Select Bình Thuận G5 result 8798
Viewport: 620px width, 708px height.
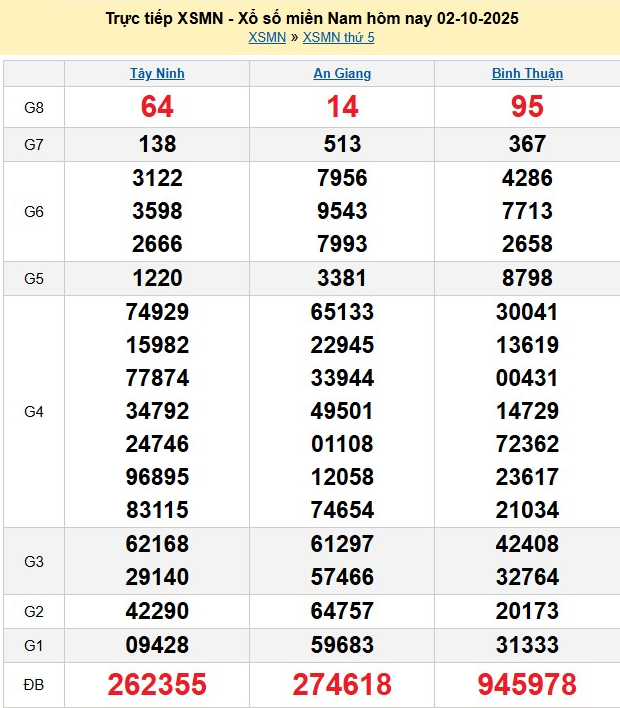pos(527,278)
